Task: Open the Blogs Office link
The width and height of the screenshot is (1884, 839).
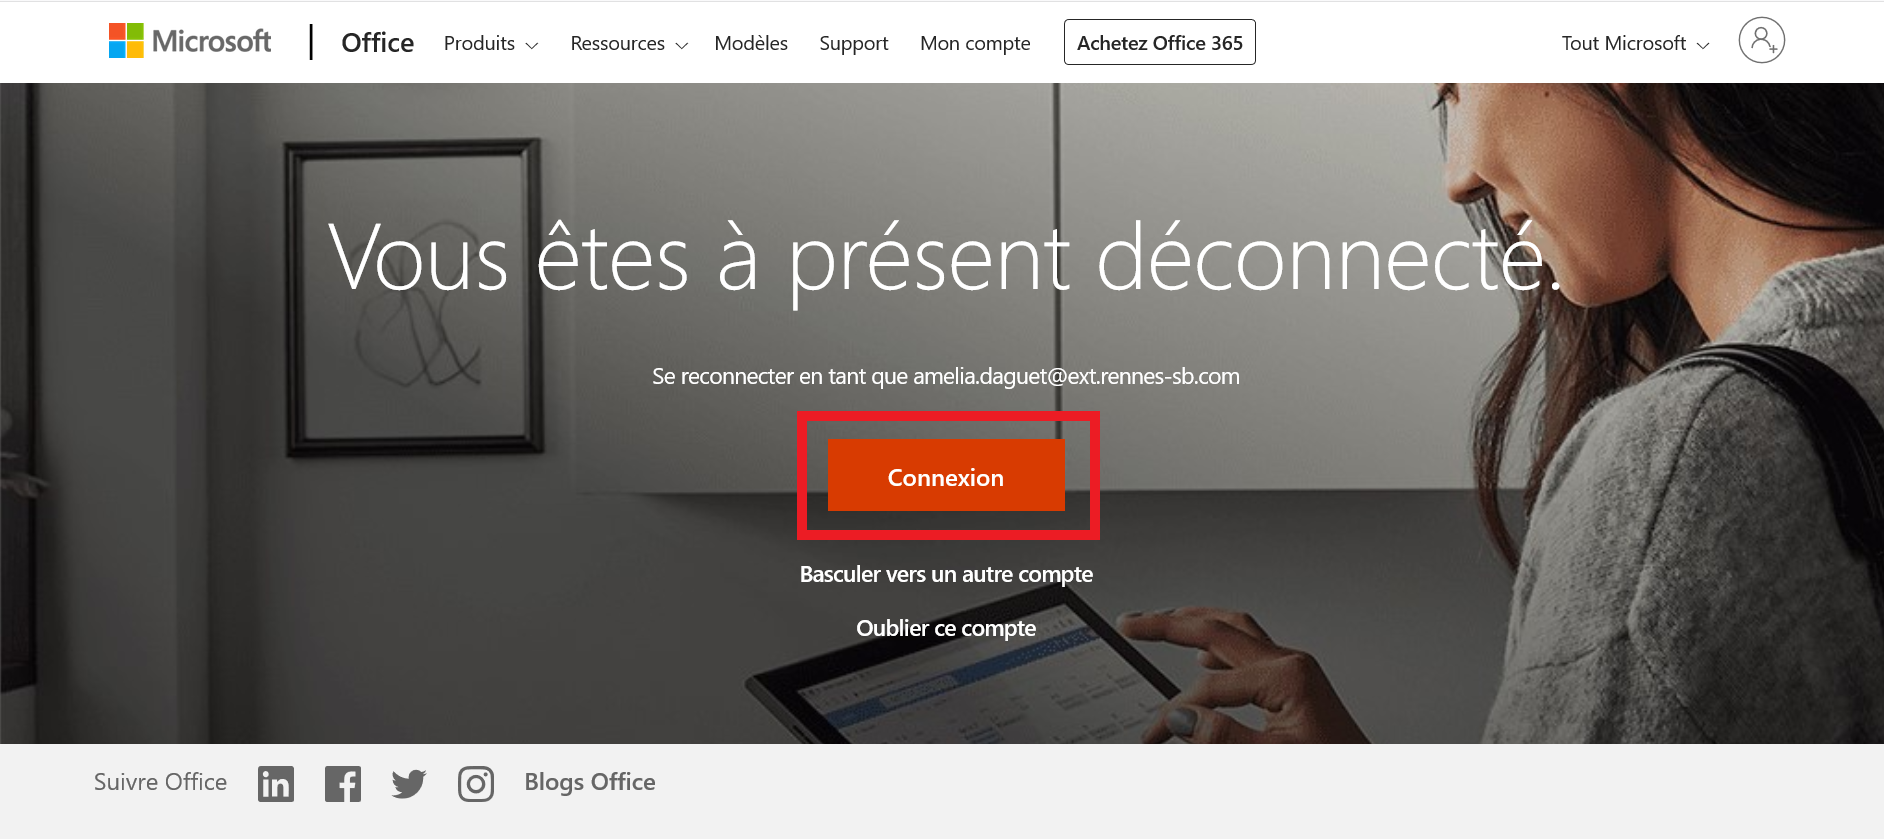Action: point(590,782)
